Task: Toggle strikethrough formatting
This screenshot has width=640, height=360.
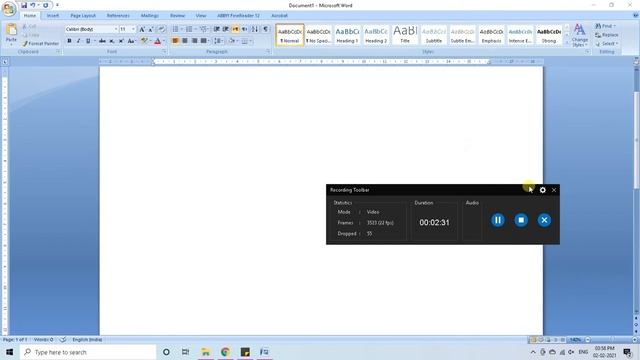Action: tap(102, 41)
